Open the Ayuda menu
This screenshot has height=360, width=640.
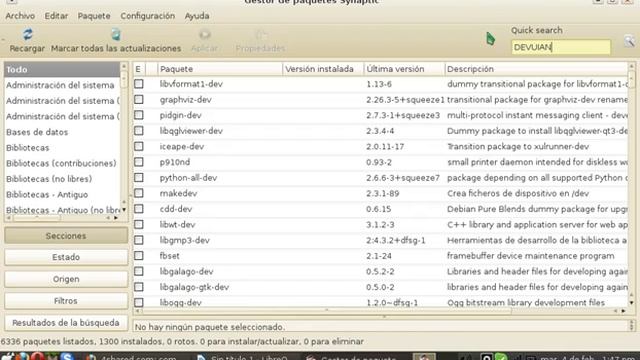coord(197,16)
